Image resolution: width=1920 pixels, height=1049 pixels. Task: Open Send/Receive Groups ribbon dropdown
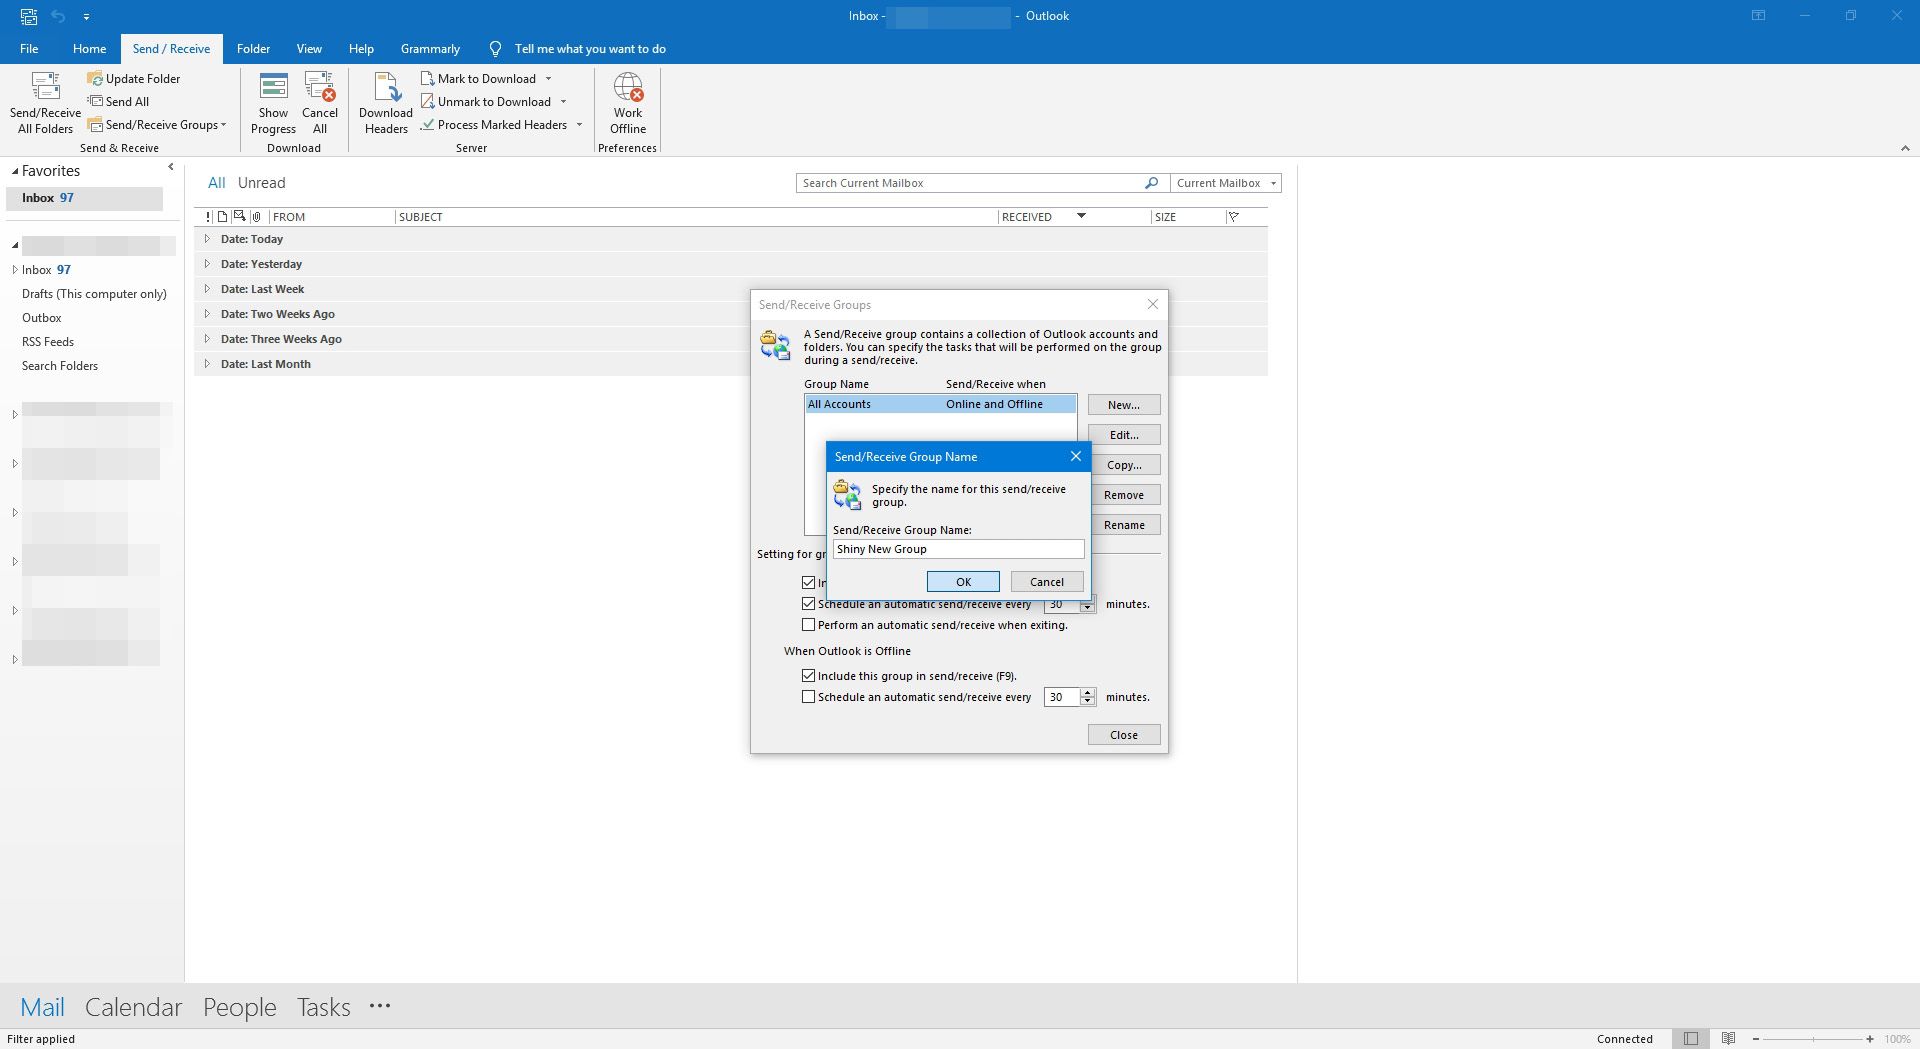157,124
